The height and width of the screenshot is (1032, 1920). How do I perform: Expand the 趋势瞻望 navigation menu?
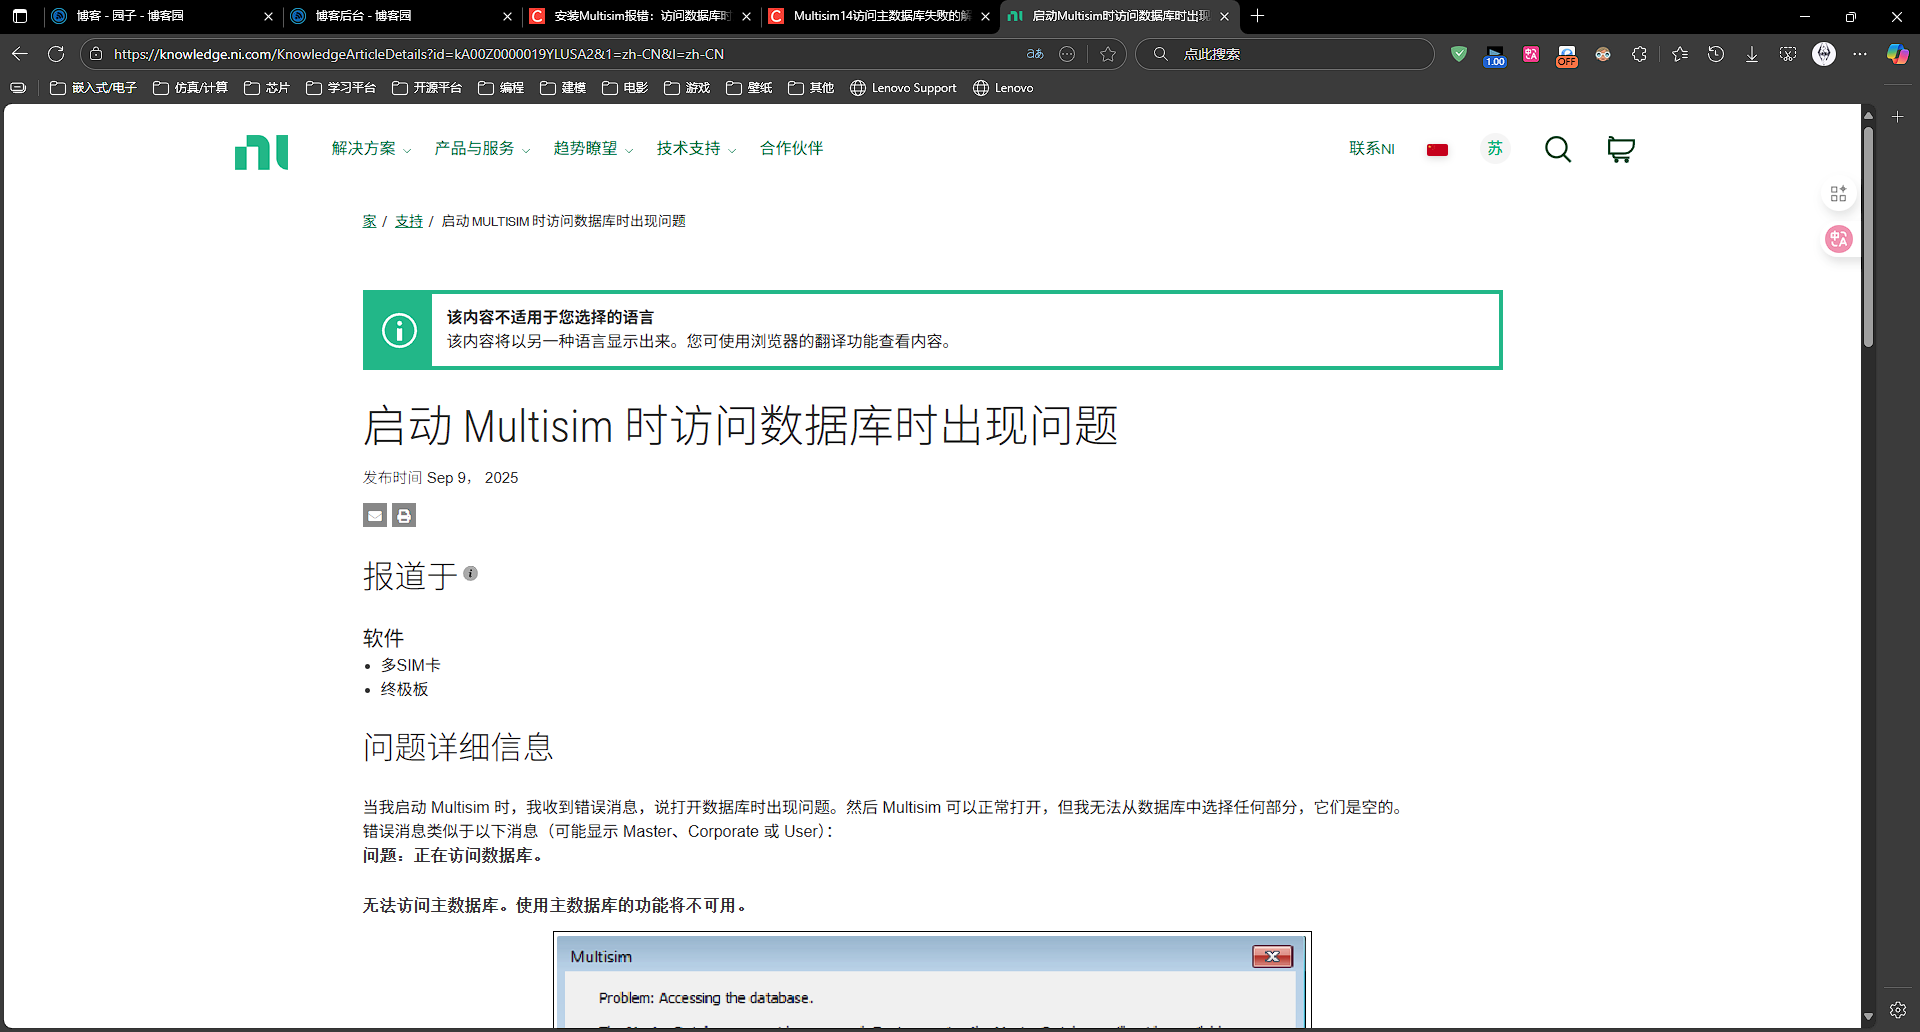point(593,149)
